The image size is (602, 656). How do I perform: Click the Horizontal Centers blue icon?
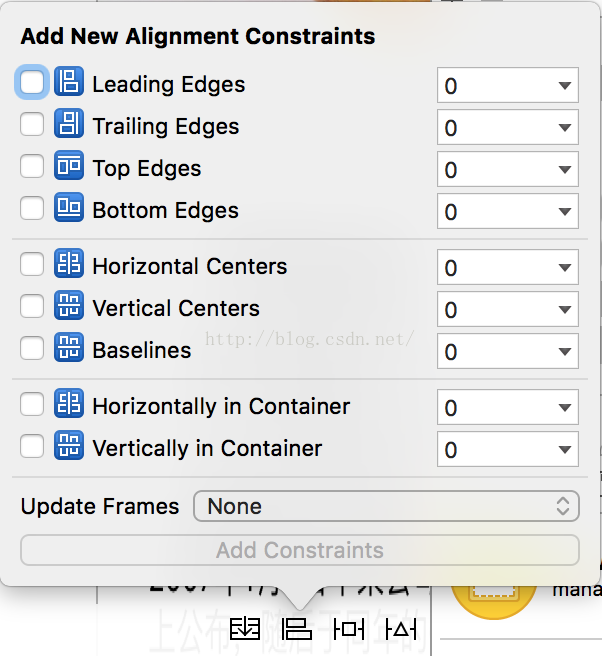(69, 265)
